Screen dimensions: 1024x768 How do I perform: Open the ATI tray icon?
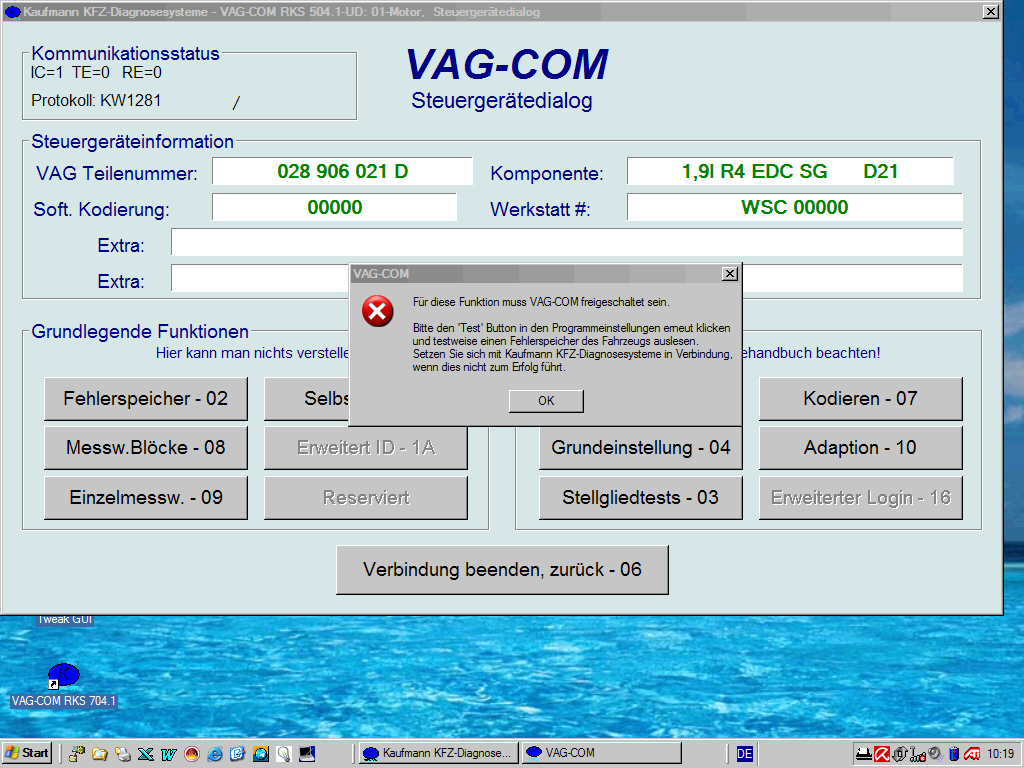point(972,754)
